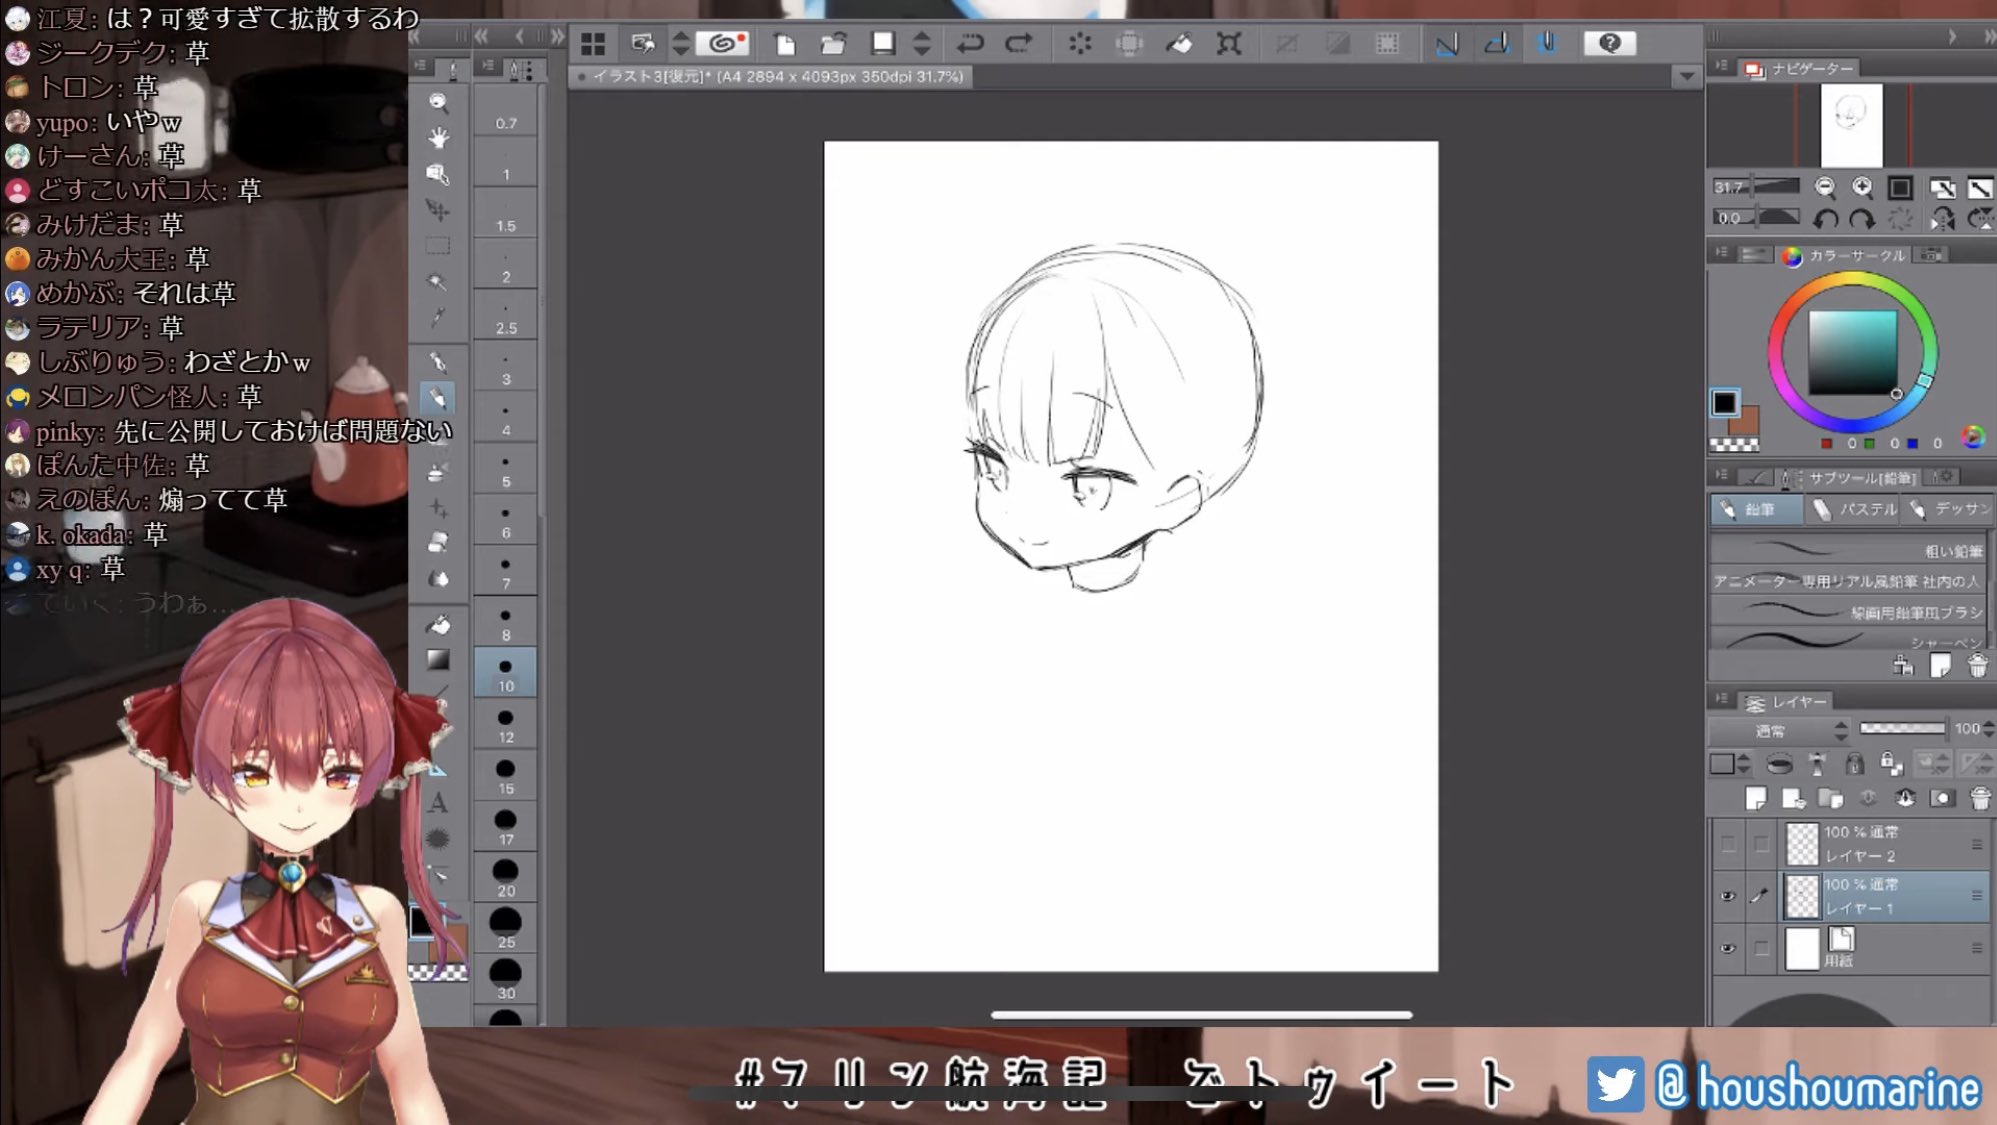
Task: Create a new layer folder
Action: point(1831,798)
